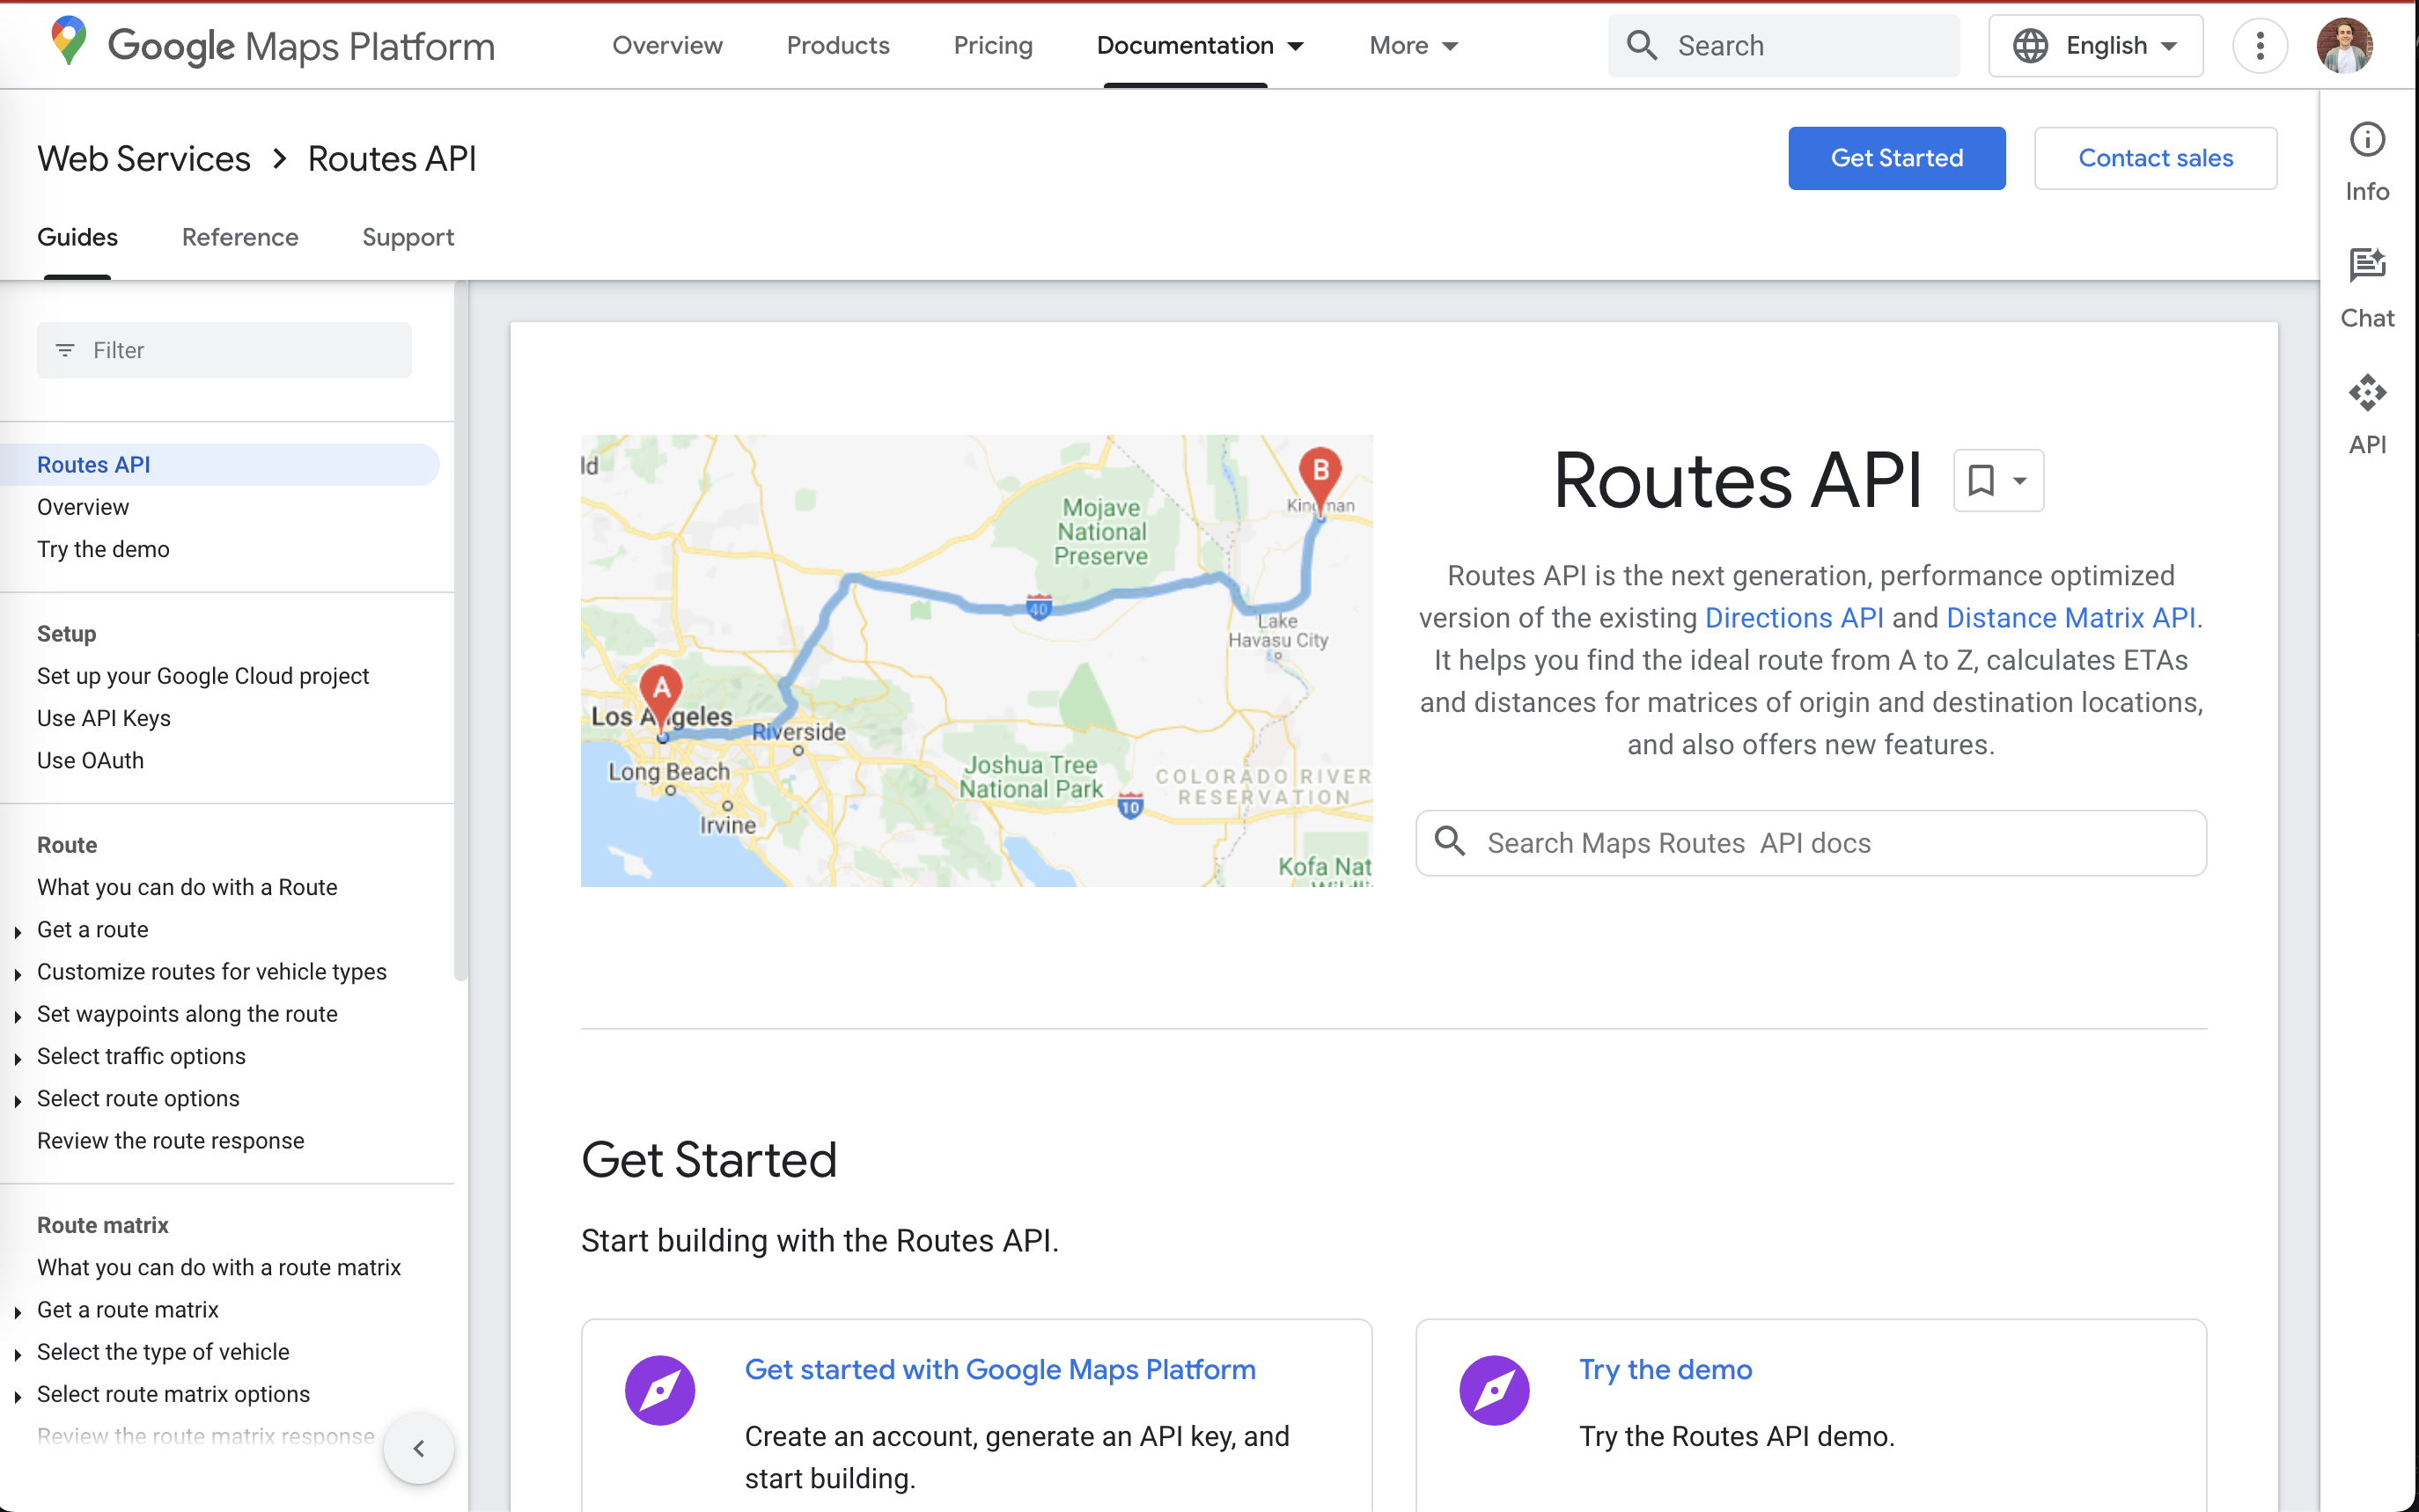Go to the Overview header menu
The height and width of the screenshot is (1512, 2419).
click(x=667, y=45)
